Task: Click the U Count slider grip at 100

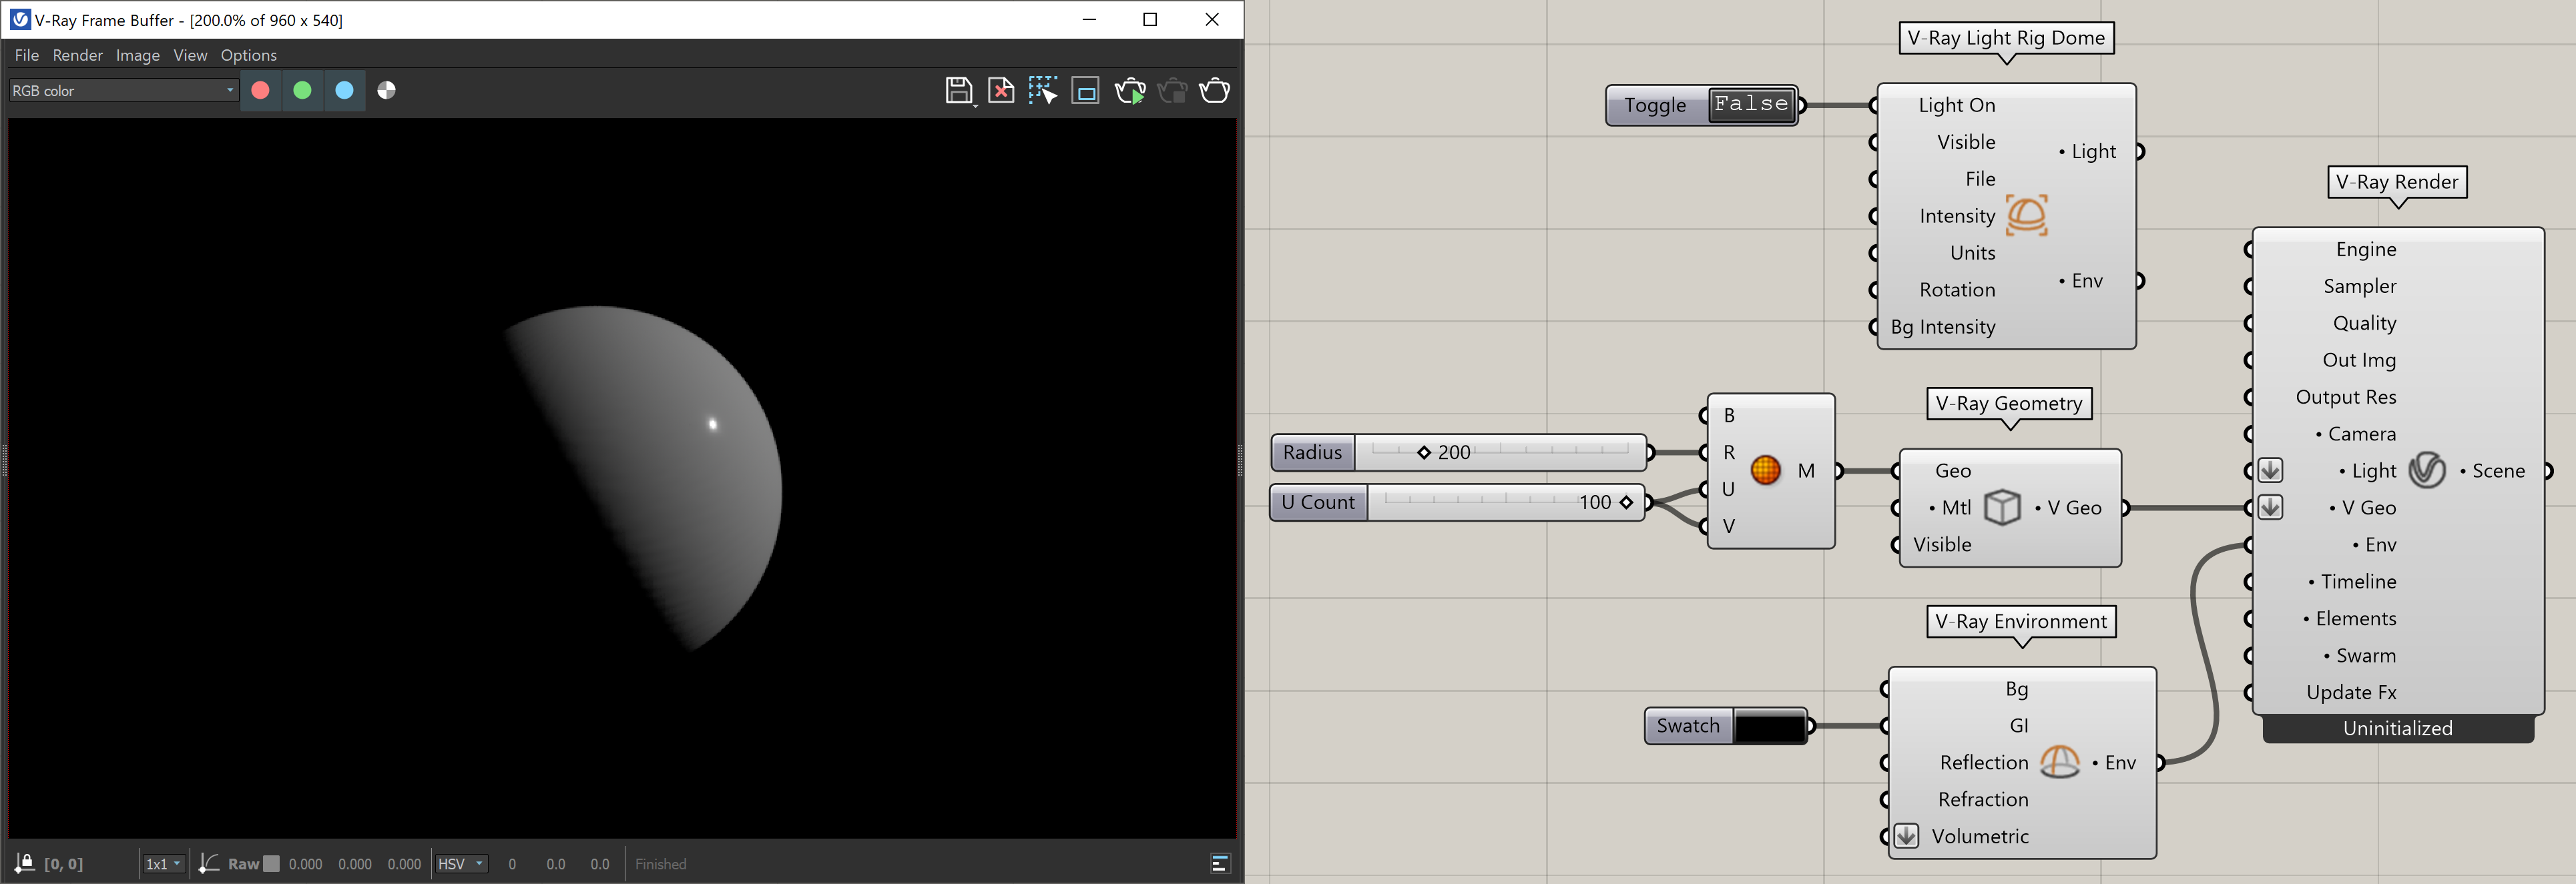Action: coord(1626,503)
